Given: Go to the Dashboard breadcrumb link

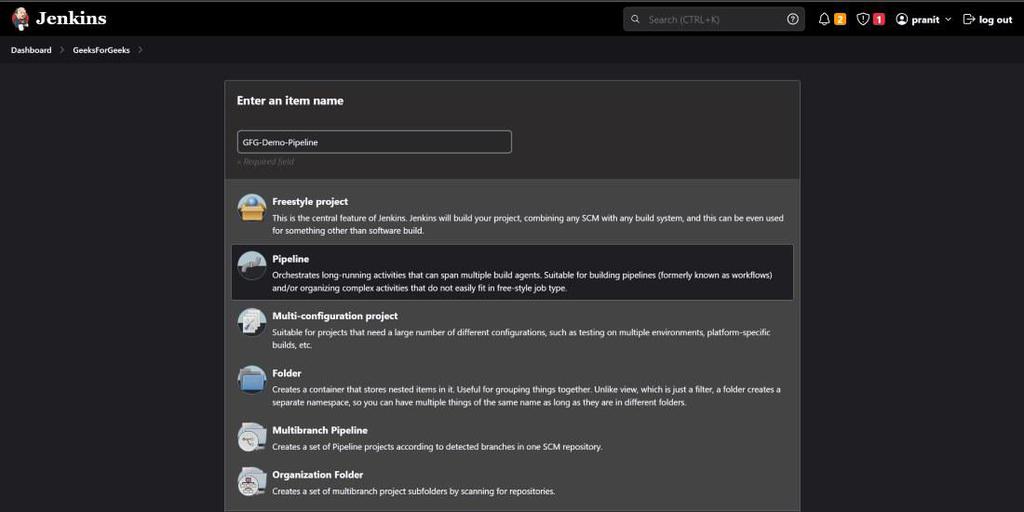Looking at the screenshot, I should (x=31, y=50).
